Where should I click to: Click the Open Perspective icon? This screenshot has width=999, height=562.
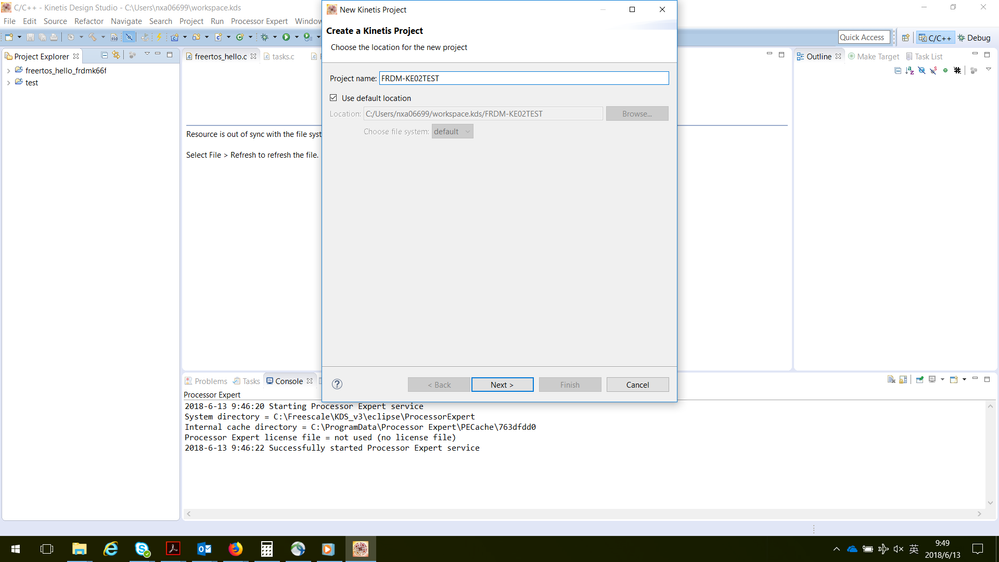coord(905,38)
